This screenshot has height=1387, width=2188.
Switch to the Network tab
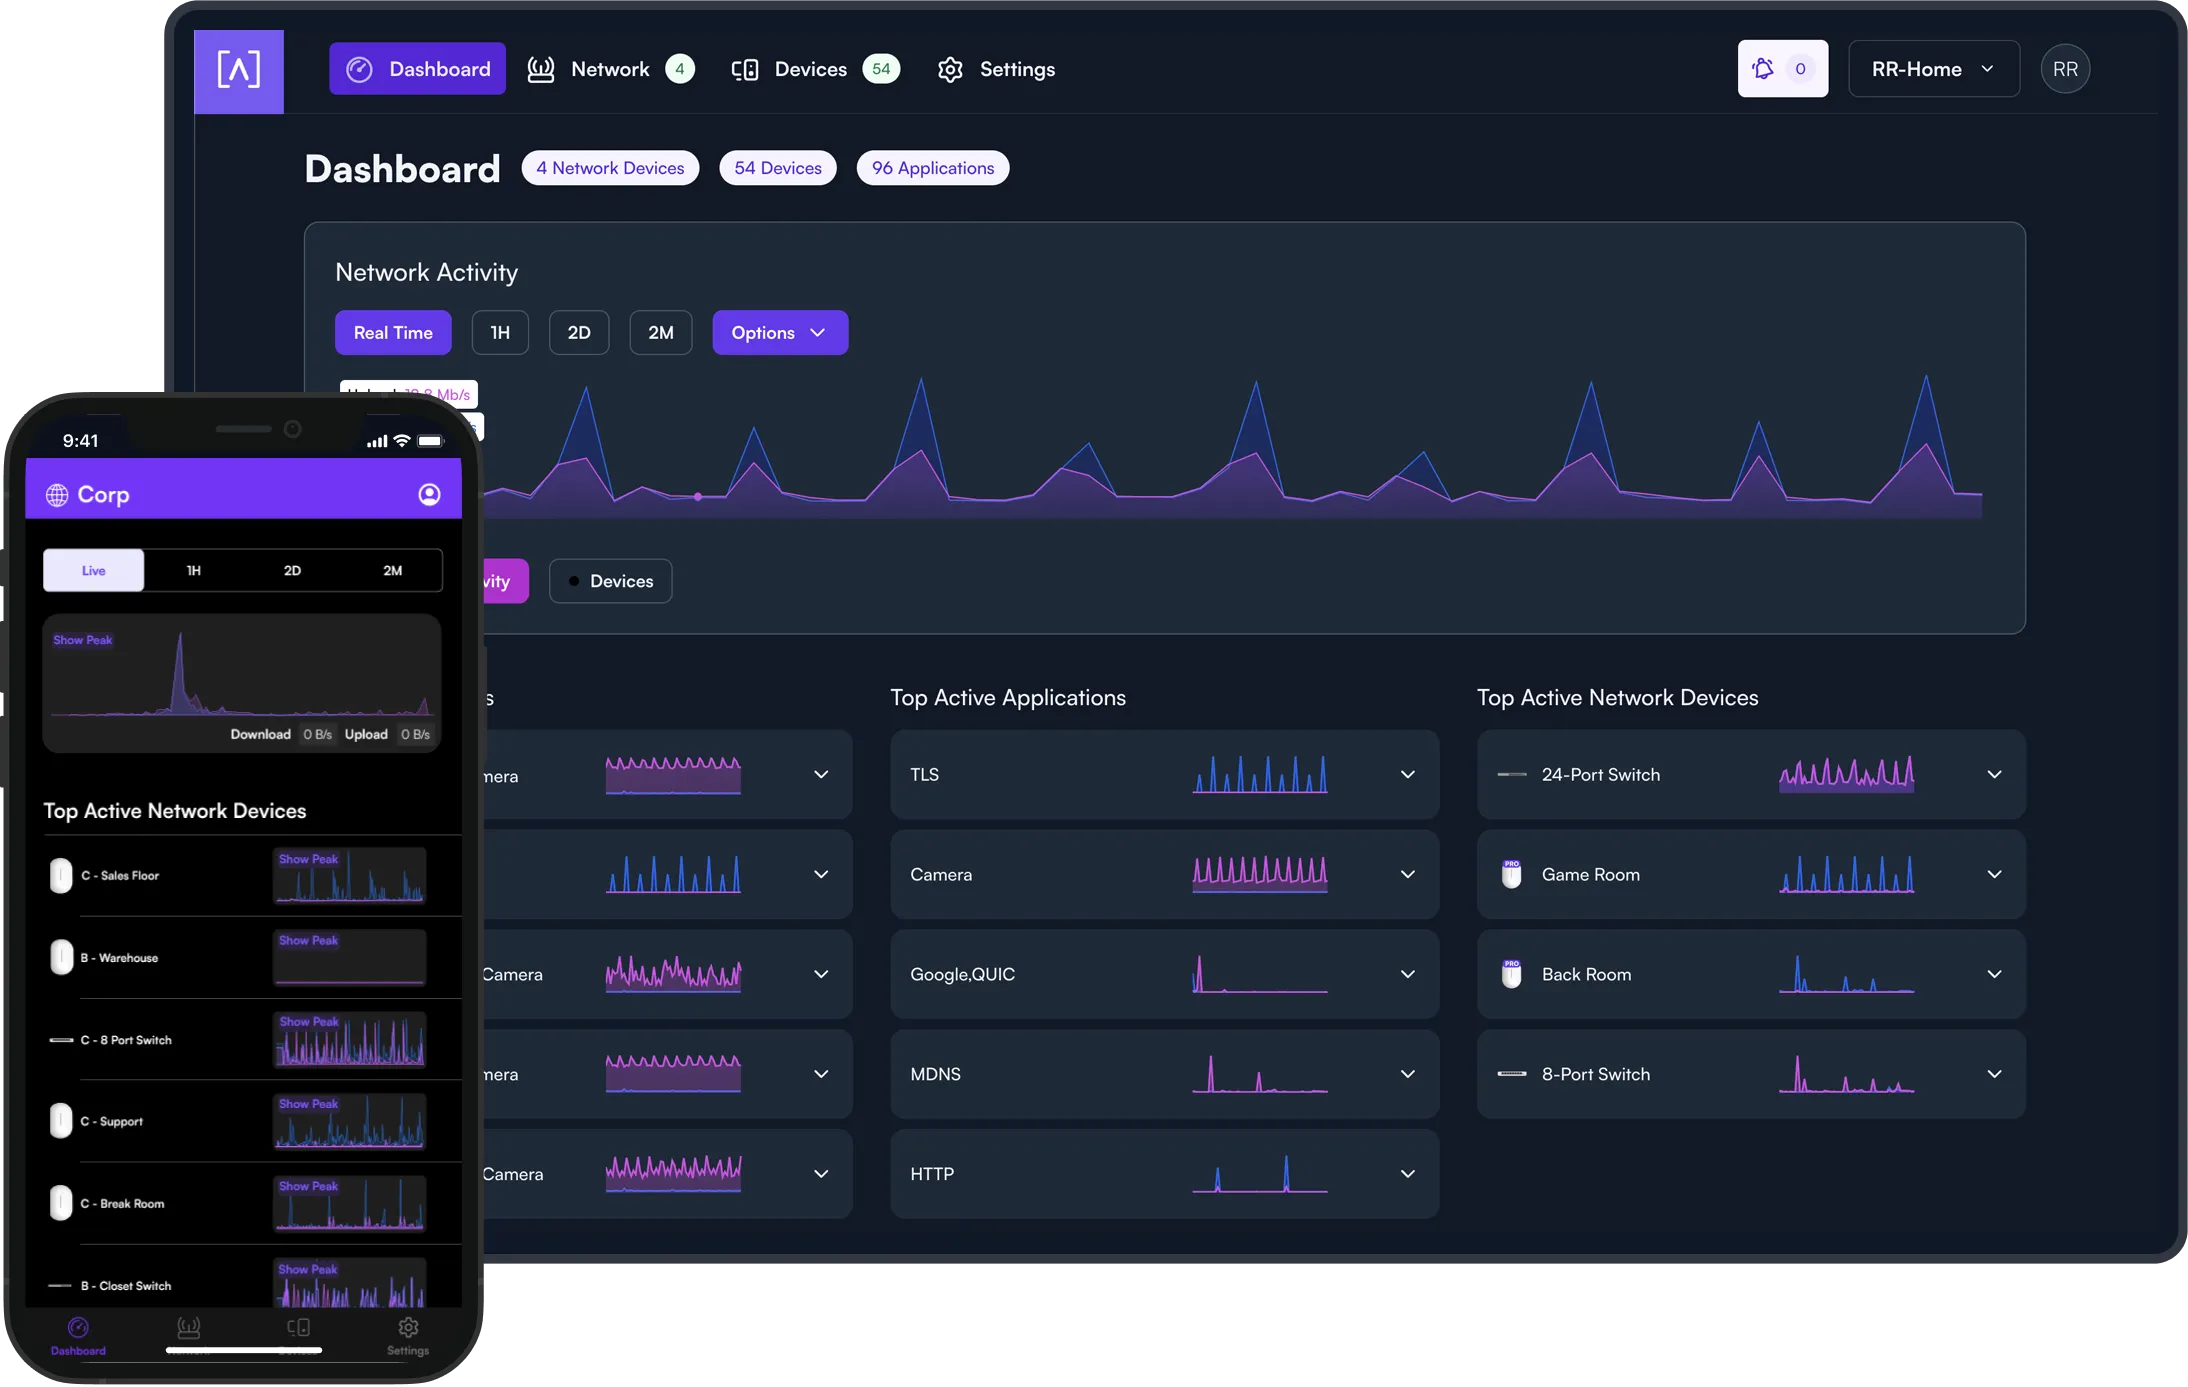(610, 69)
